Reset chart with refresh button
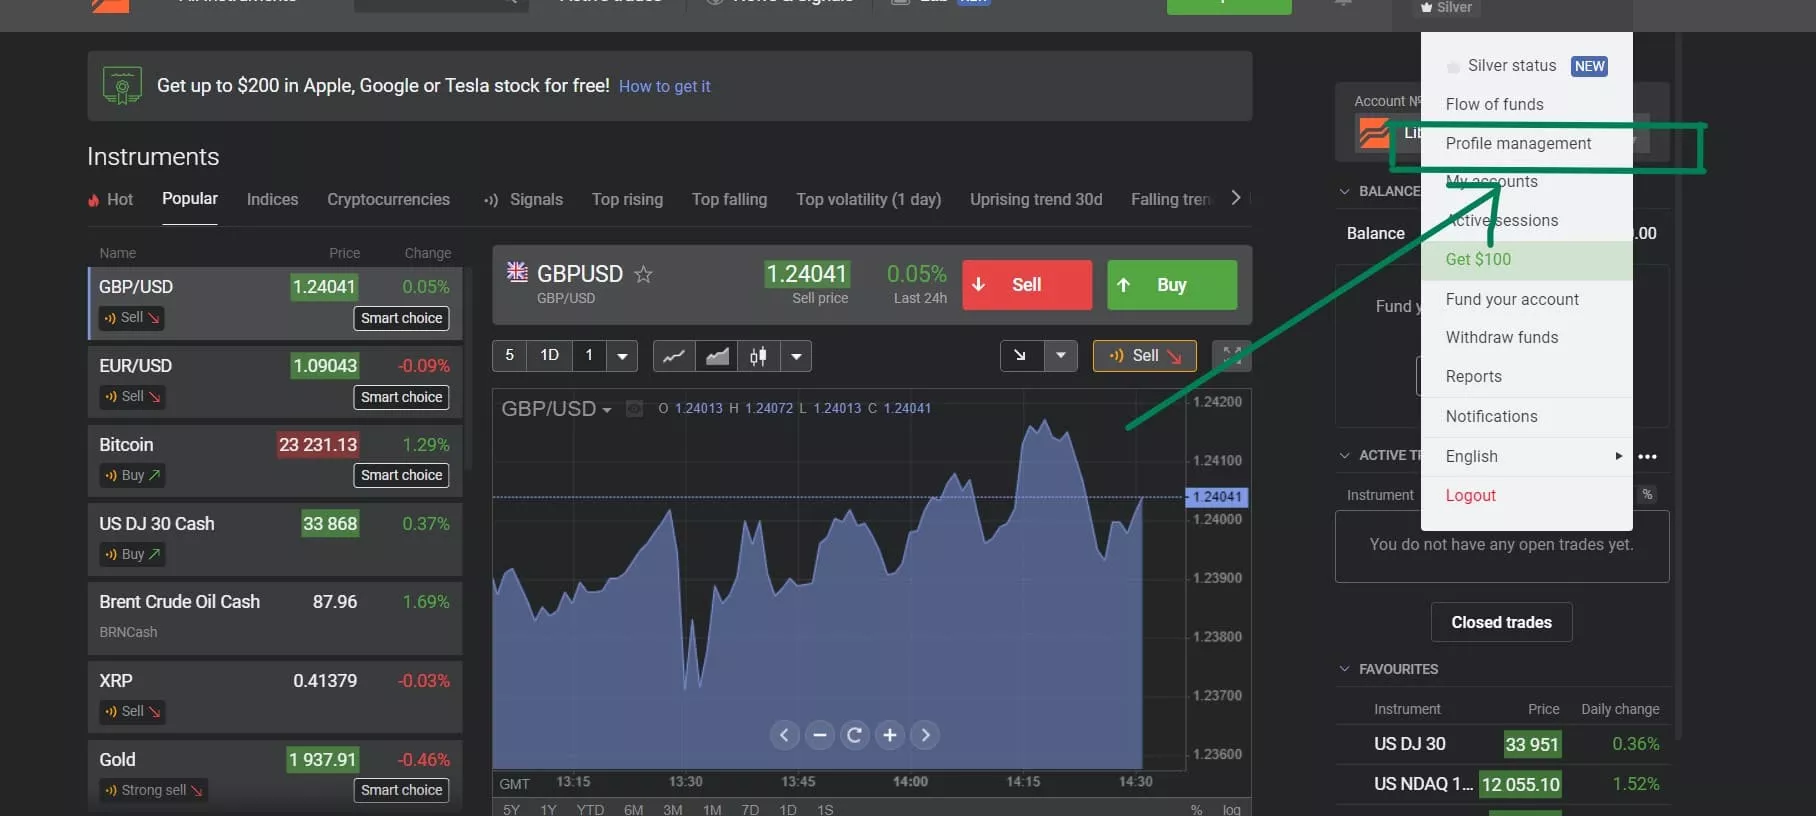 click(x=855, y=735)
